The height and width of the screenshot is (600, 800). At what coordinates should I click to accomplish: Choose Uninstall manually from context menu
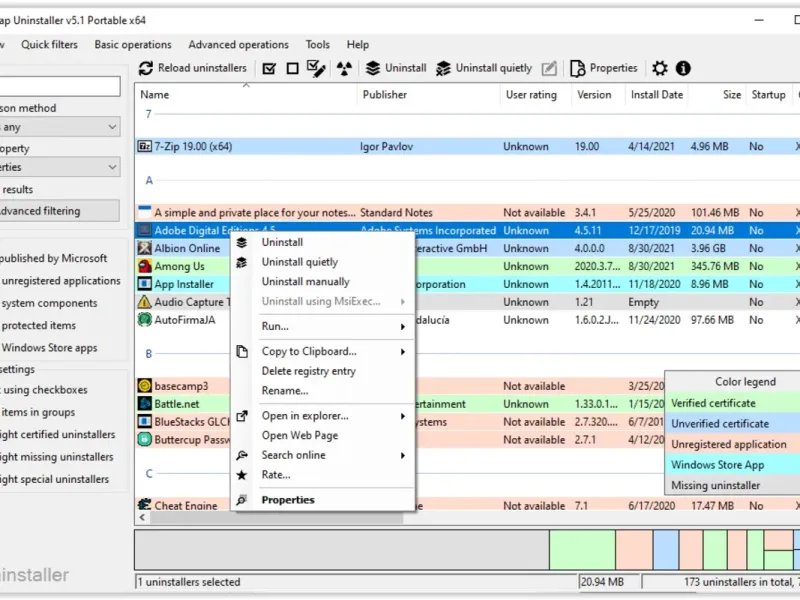click(x=306, y=282)
